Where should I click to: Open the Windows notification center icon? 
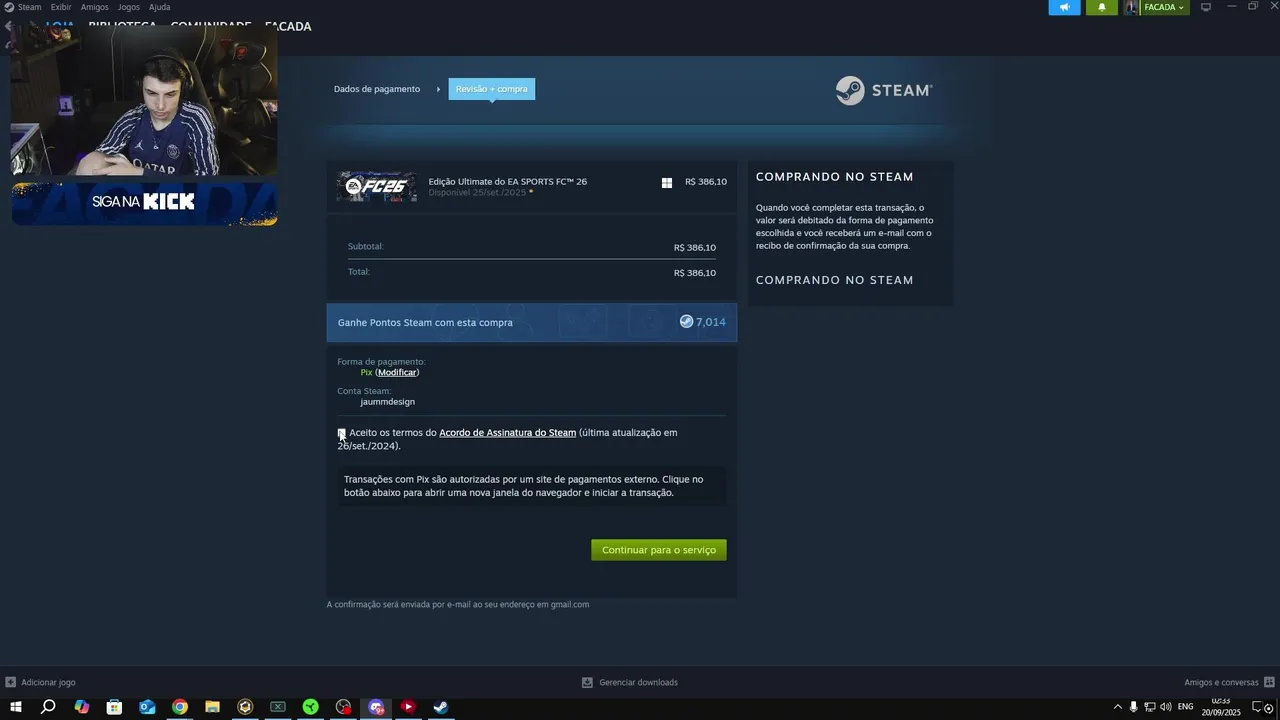[1260, 707]
